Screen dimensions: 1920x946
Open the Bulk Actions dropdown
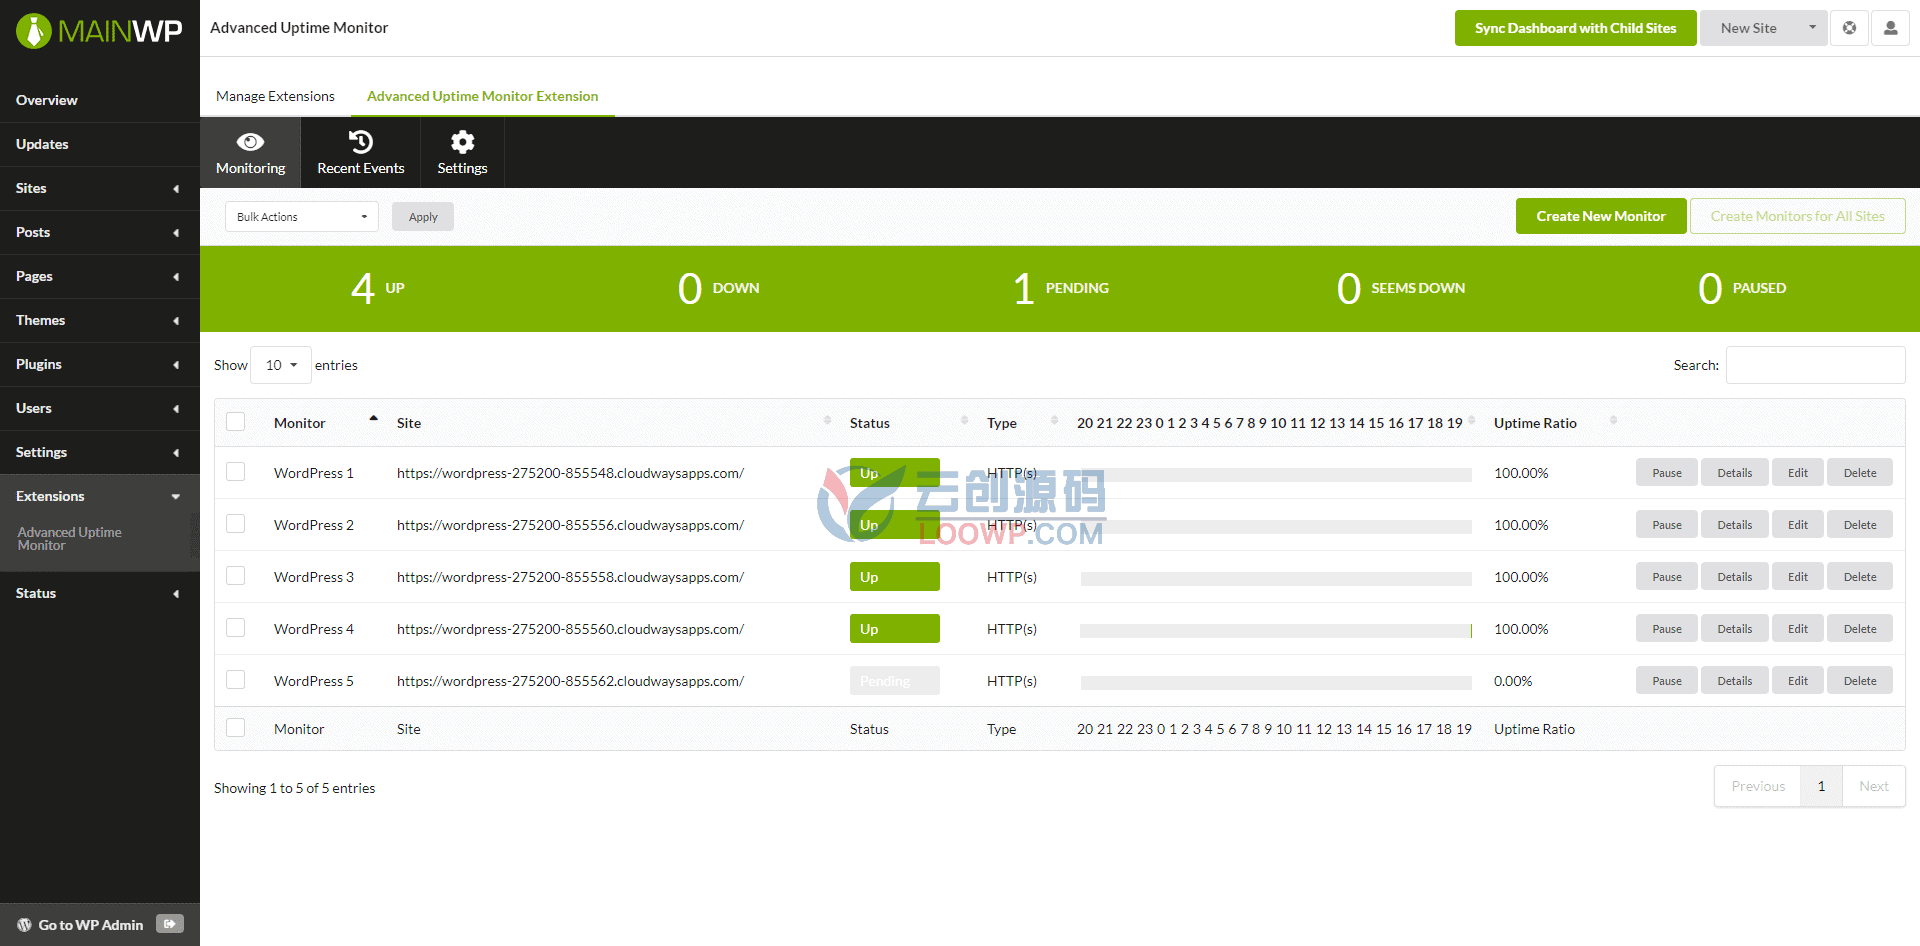click(302, 217)
